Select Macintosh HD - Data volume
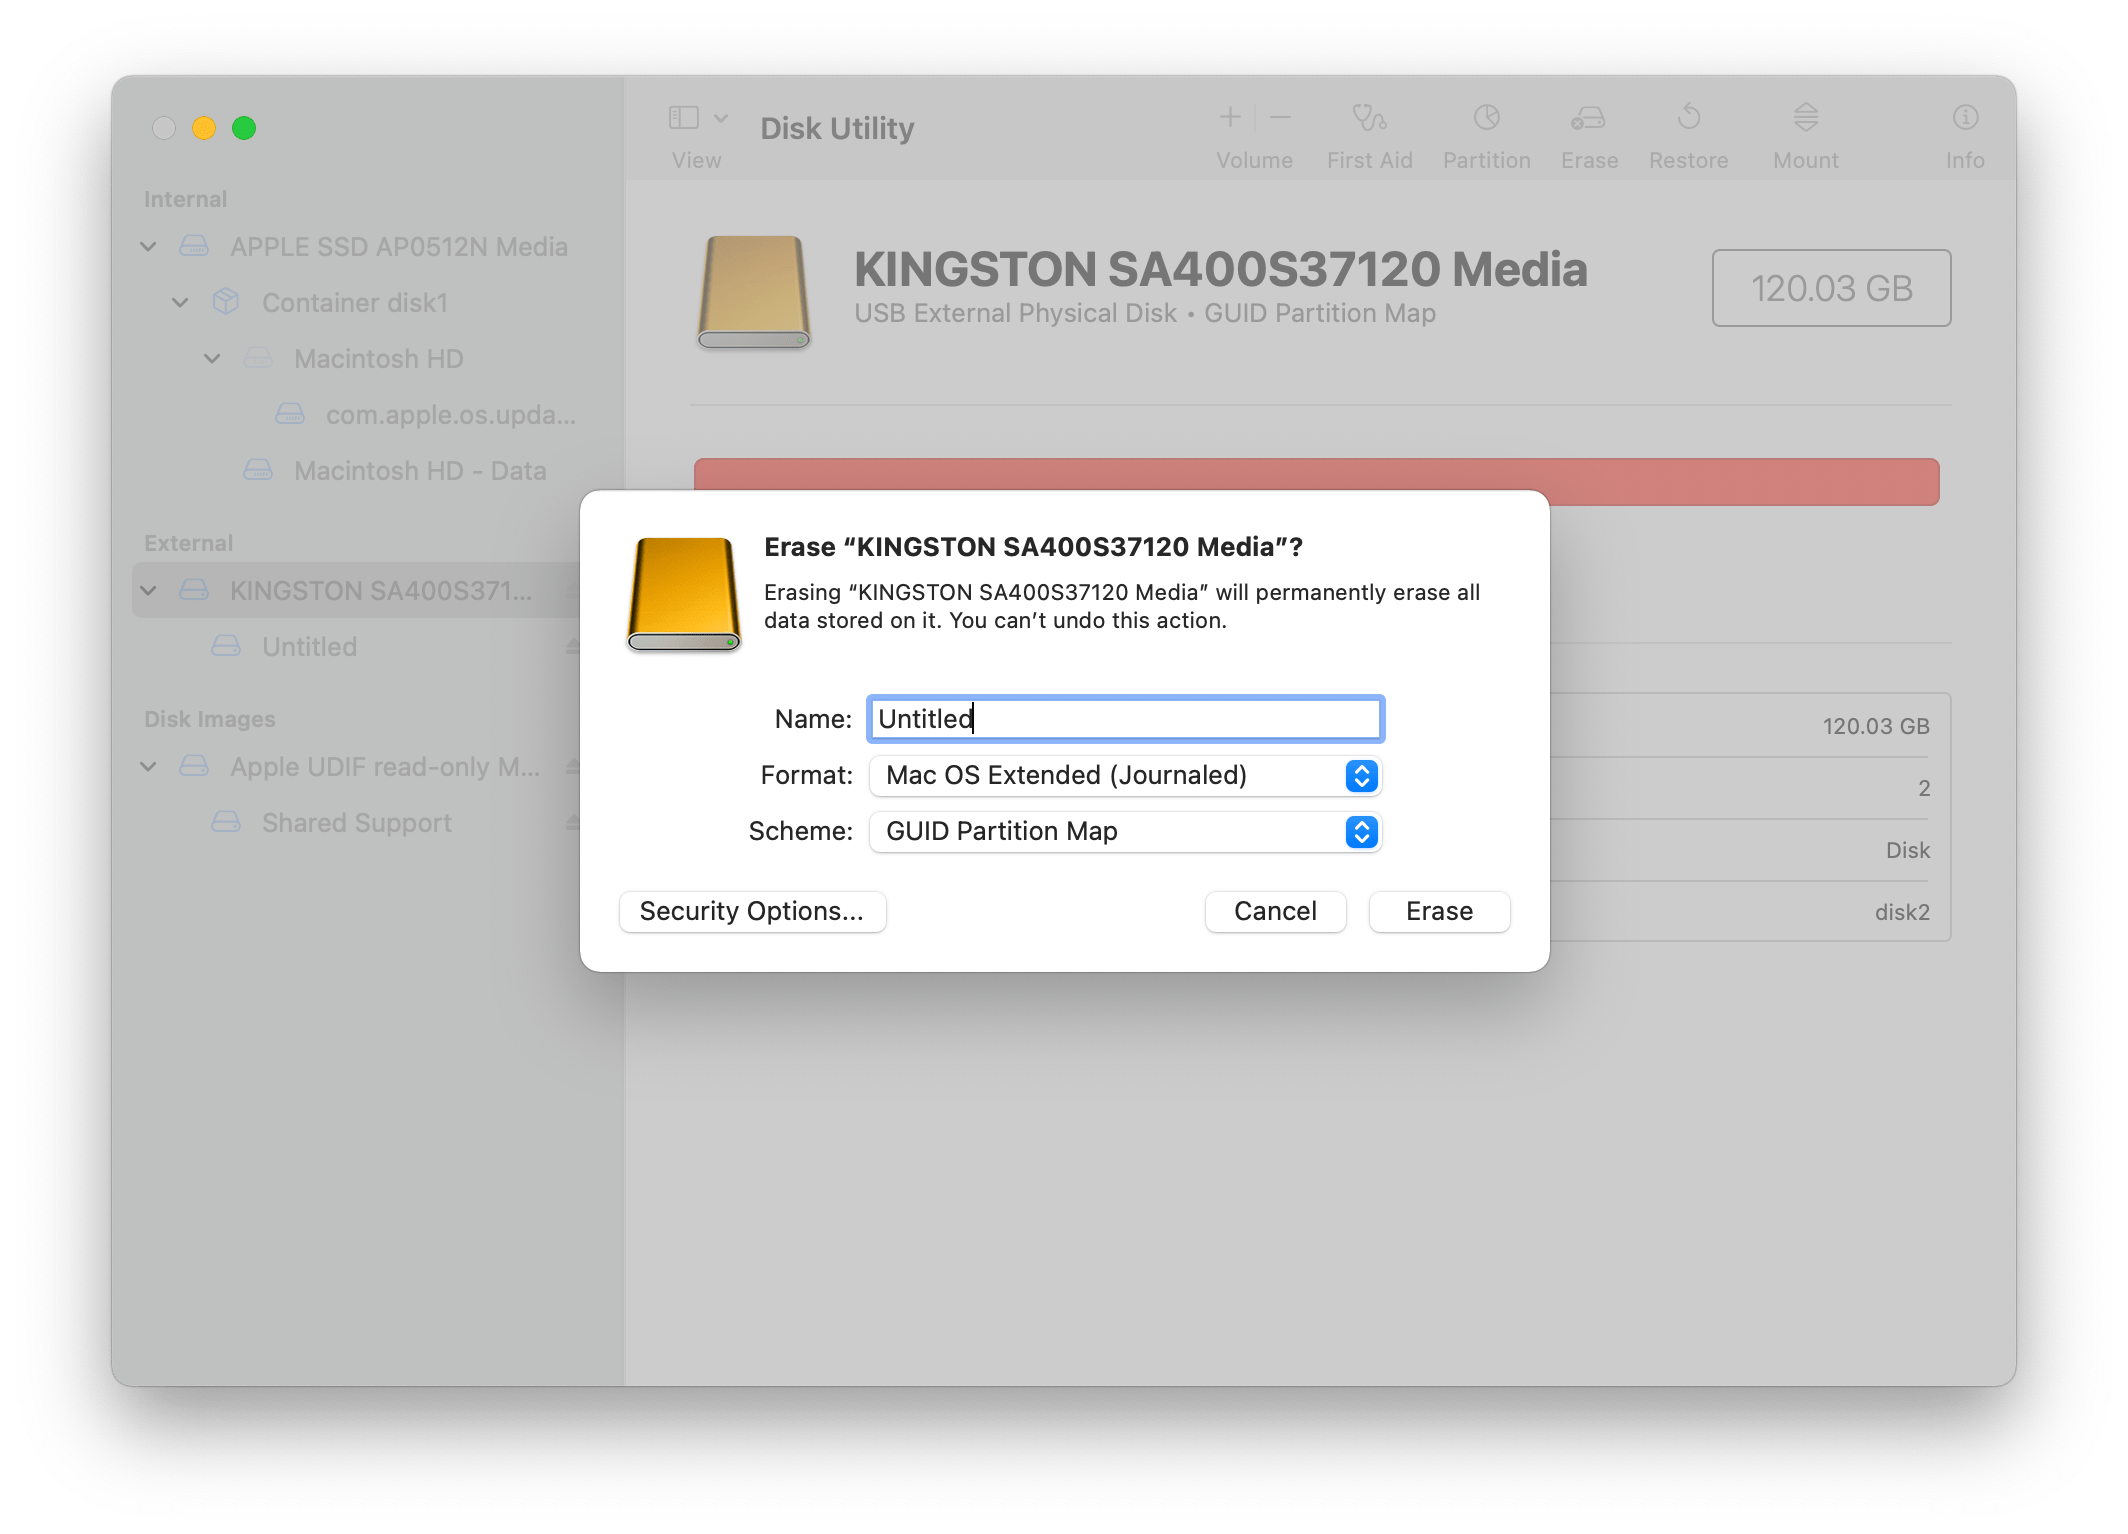The image size is (2128, 1534). coord(419,471)
